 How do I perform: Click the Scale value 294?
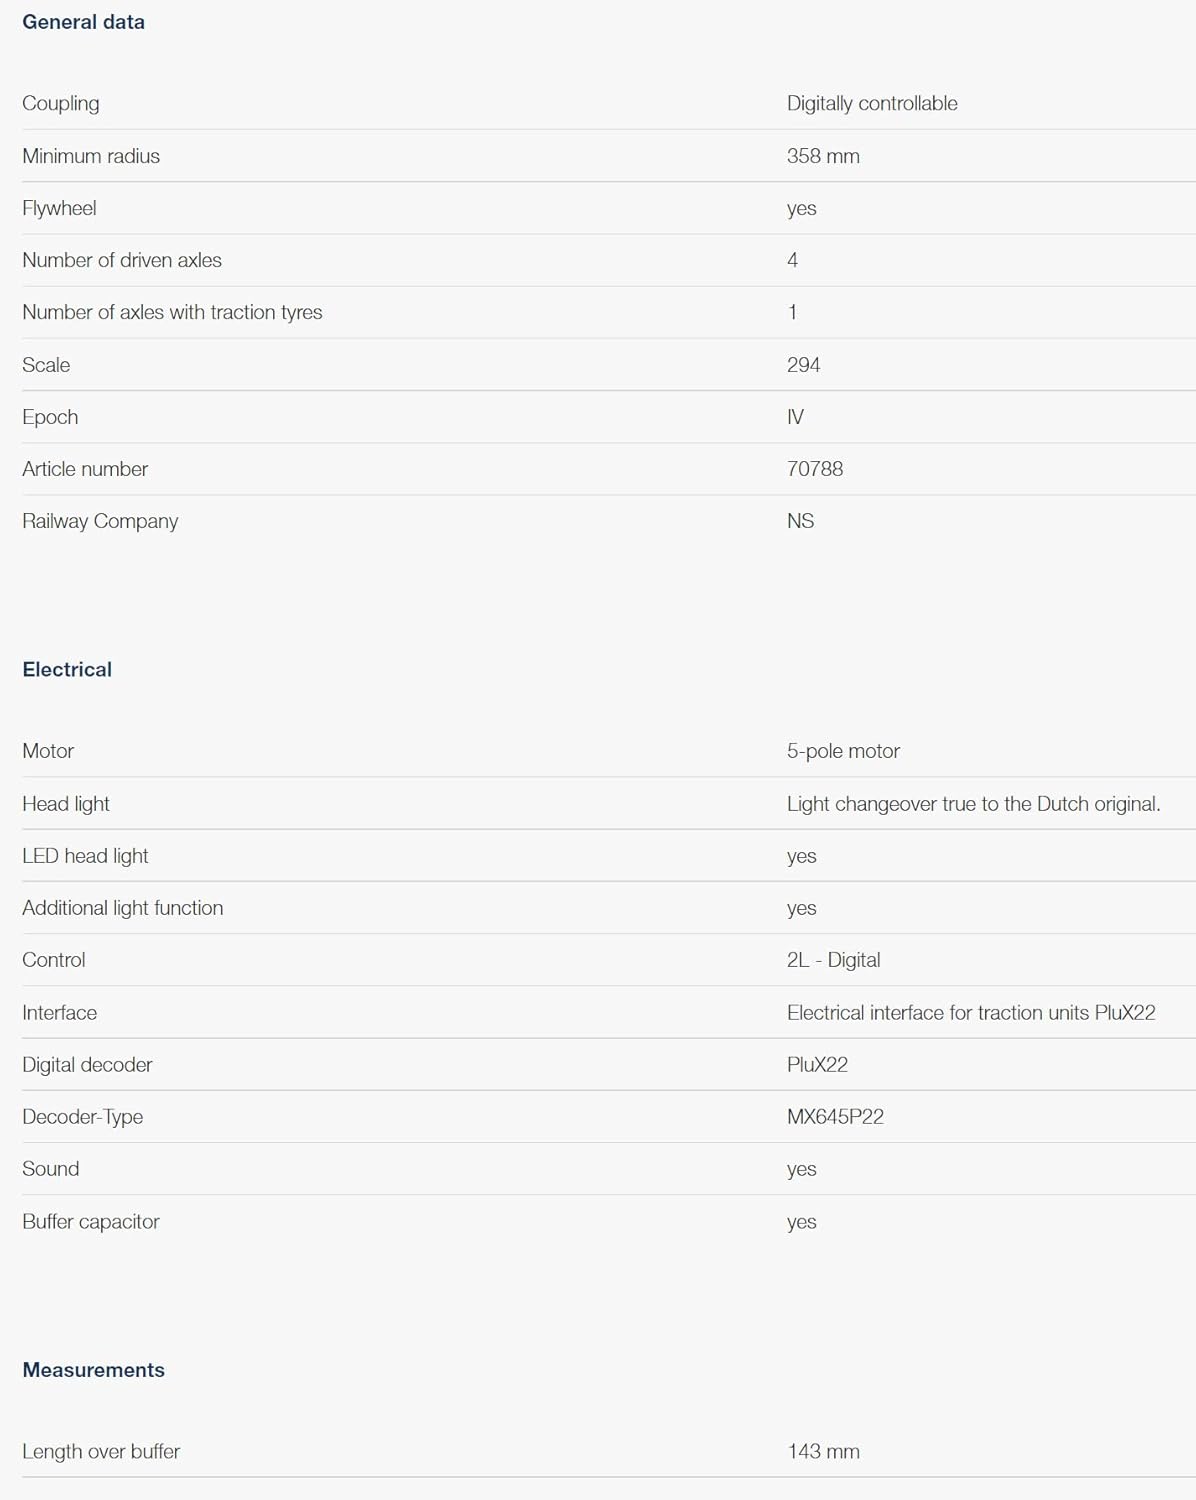(803, 365)
